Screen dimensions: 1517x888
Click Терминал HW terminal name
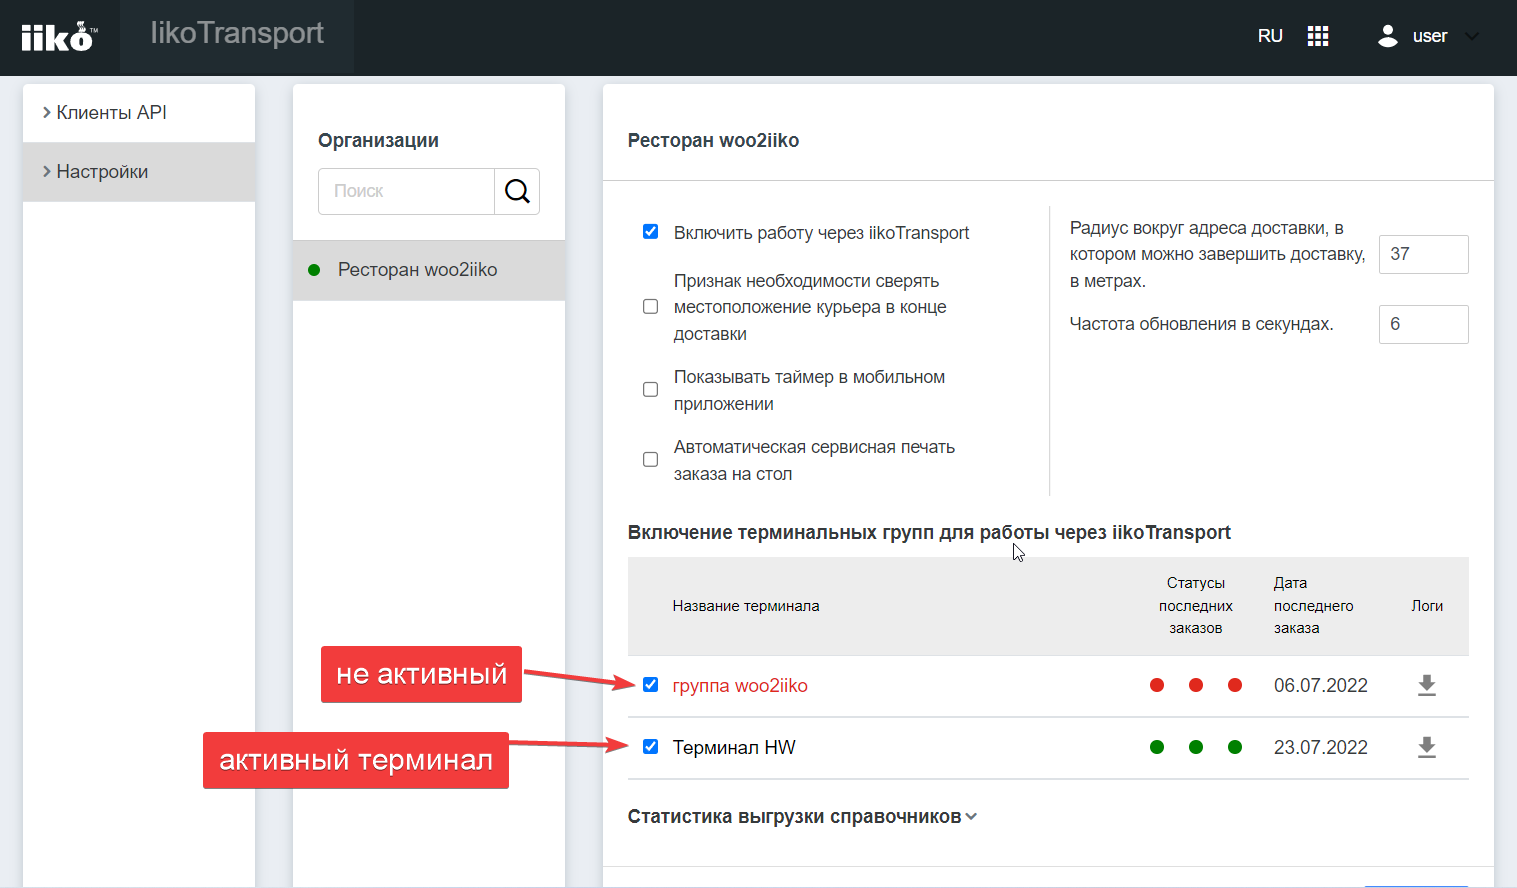tap(734, 748)
